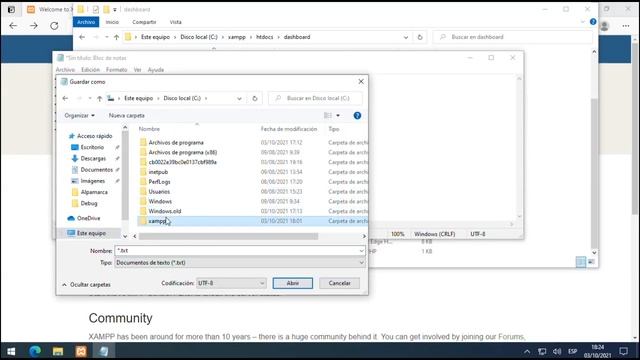Select Este equipo in navigation pane
Viewport: 640px width, 360px height.
[x=91, y=233]
